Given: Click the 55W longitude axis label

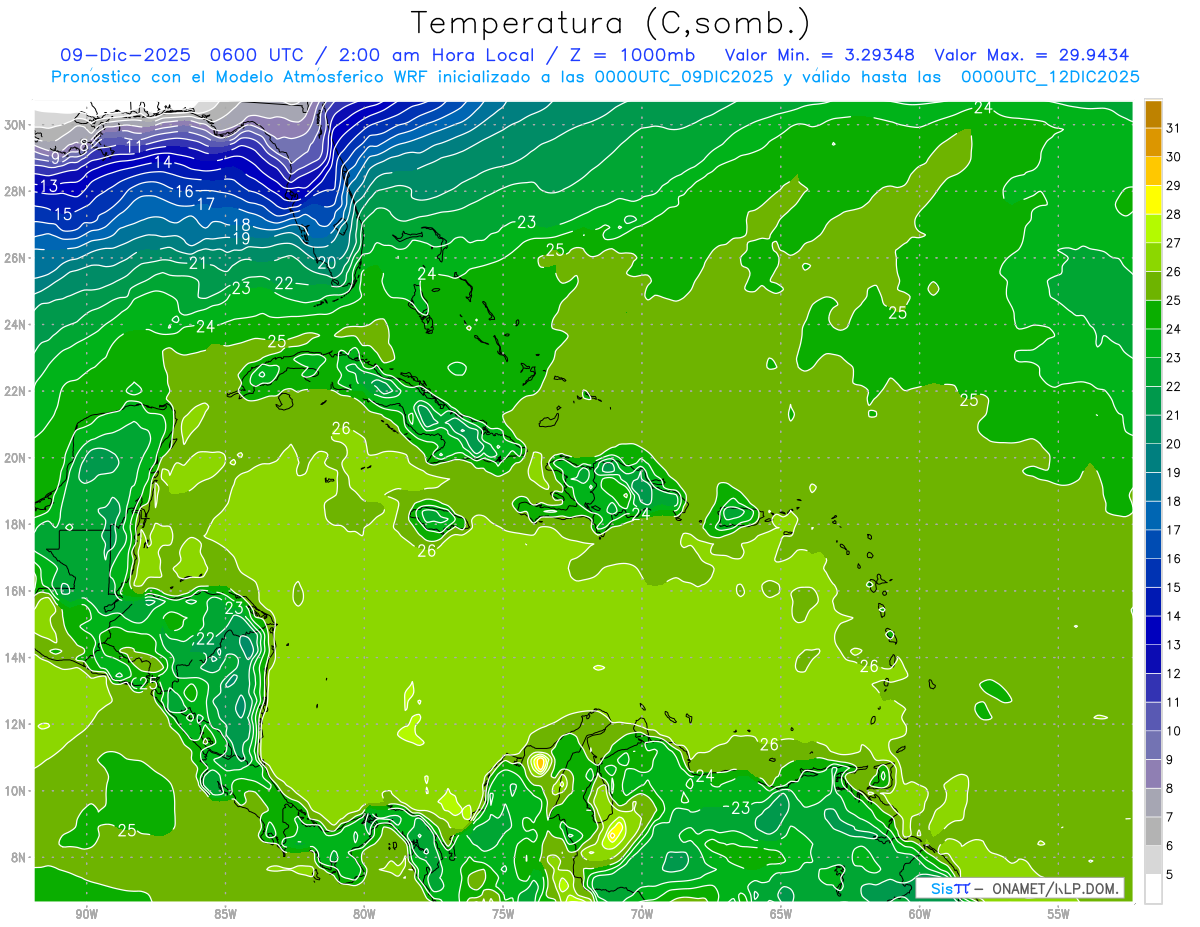Looking at the screenshot, I should tap(1059, 914).
